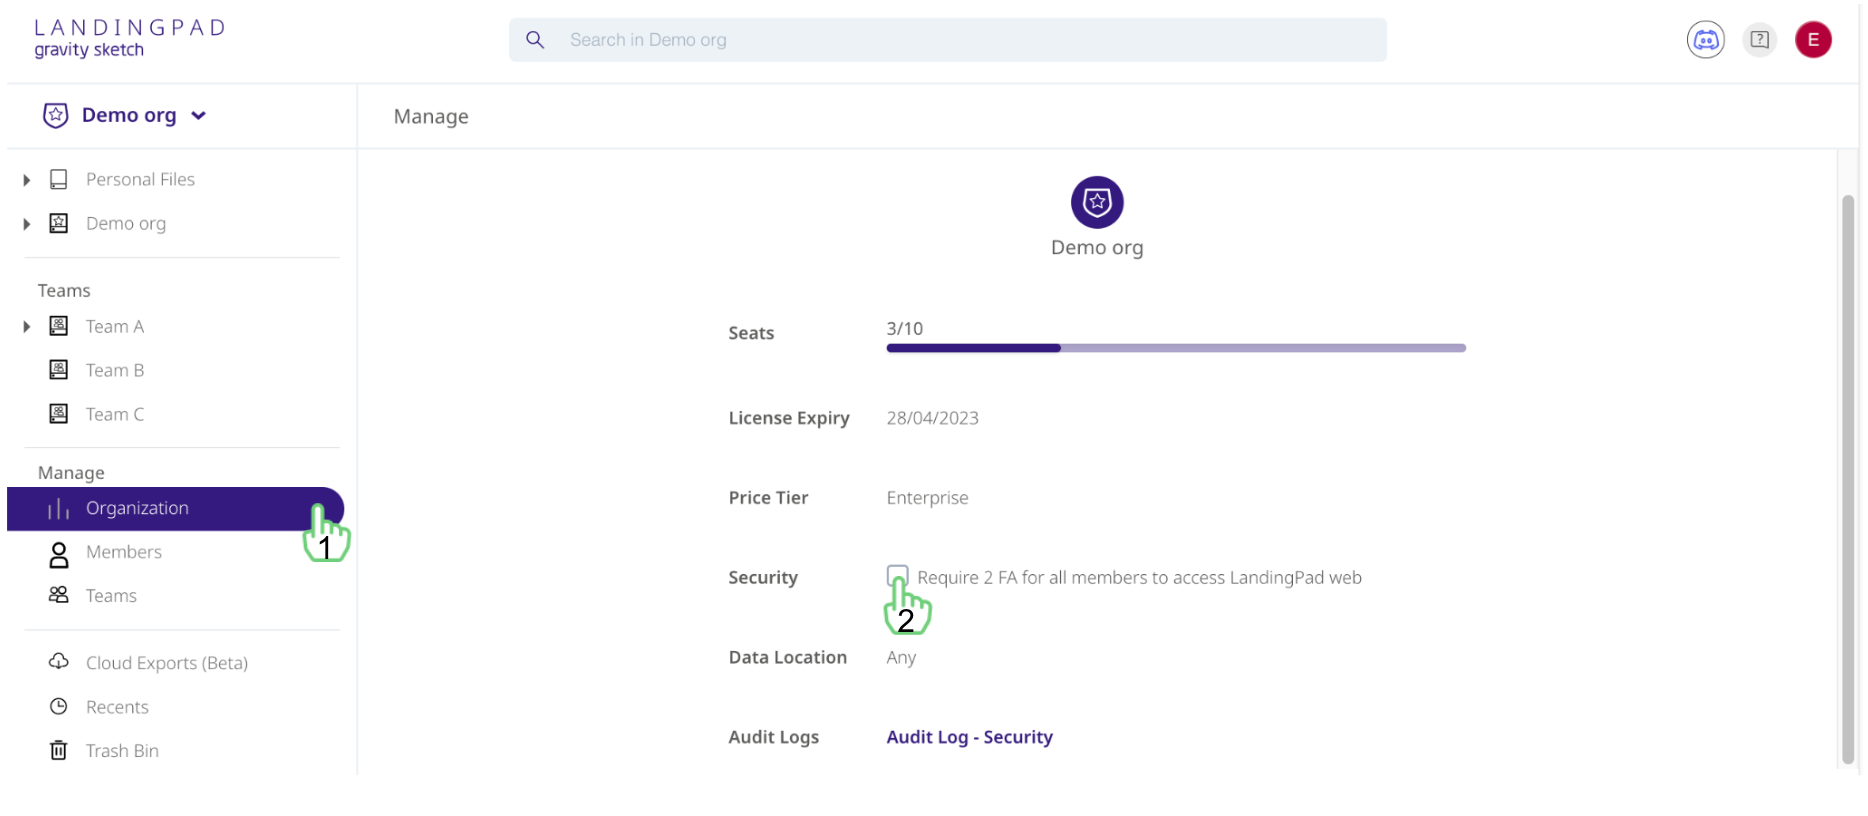The width and height of the screenshot is (1868, 816).
Task: Click the Require 2 FA description text
Action: (1139, 578)
